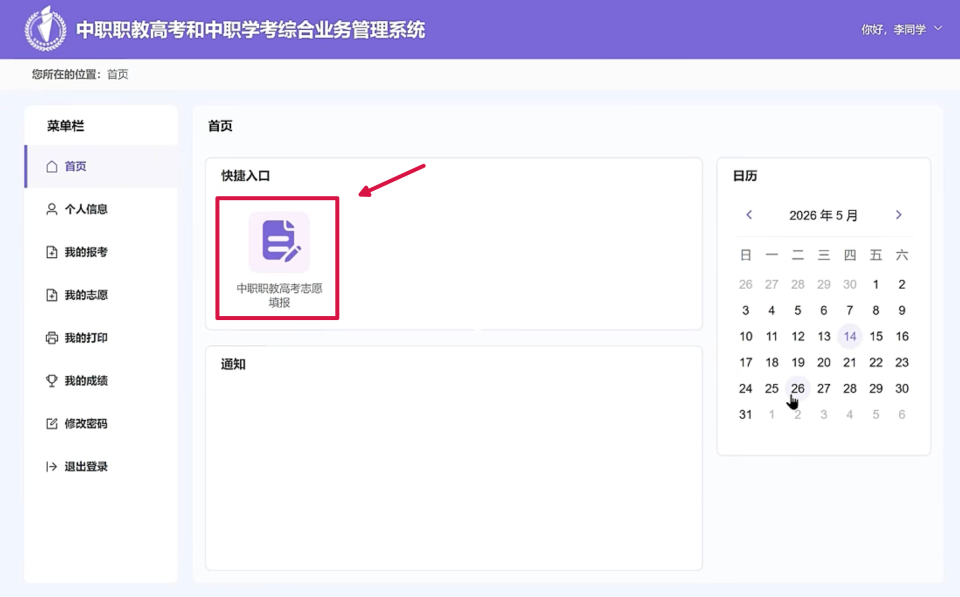Select May 17 in the calendar
Viewport: 960px width, 597px height.
pos(746,362)
